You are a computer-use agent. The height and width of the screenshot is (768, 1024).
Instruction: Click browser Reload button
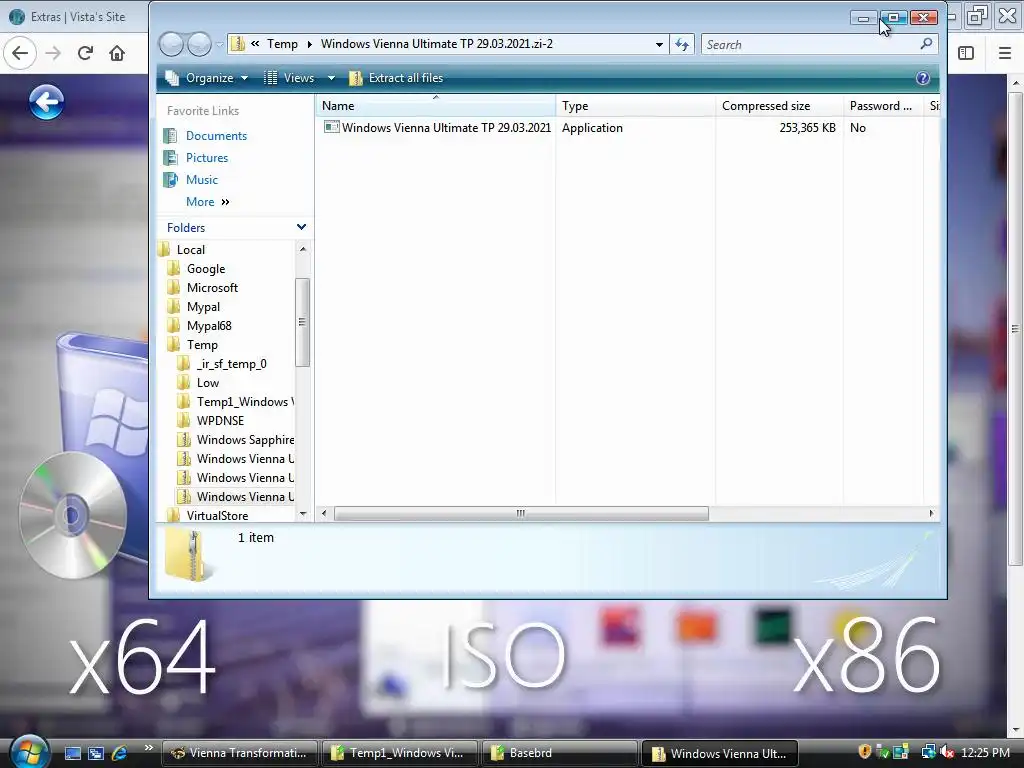click(x=85, y=53)
